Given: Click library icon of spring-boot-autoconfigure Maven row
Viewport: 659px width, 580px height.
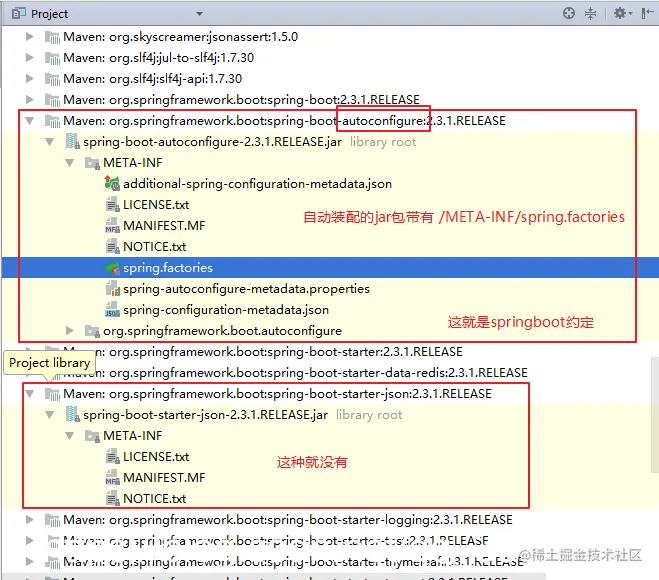Looking at the screenshot, I should point(53,121).
